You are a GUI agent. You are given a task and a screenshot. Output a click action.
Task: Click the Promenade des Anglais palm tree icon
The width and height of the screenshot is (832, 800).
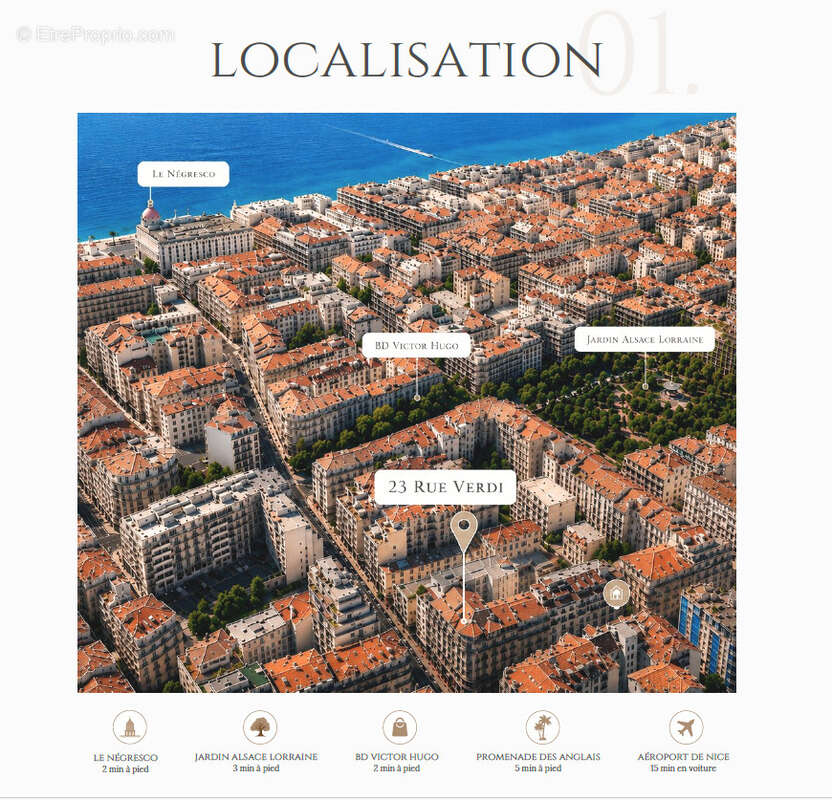[x=542, y=727]
